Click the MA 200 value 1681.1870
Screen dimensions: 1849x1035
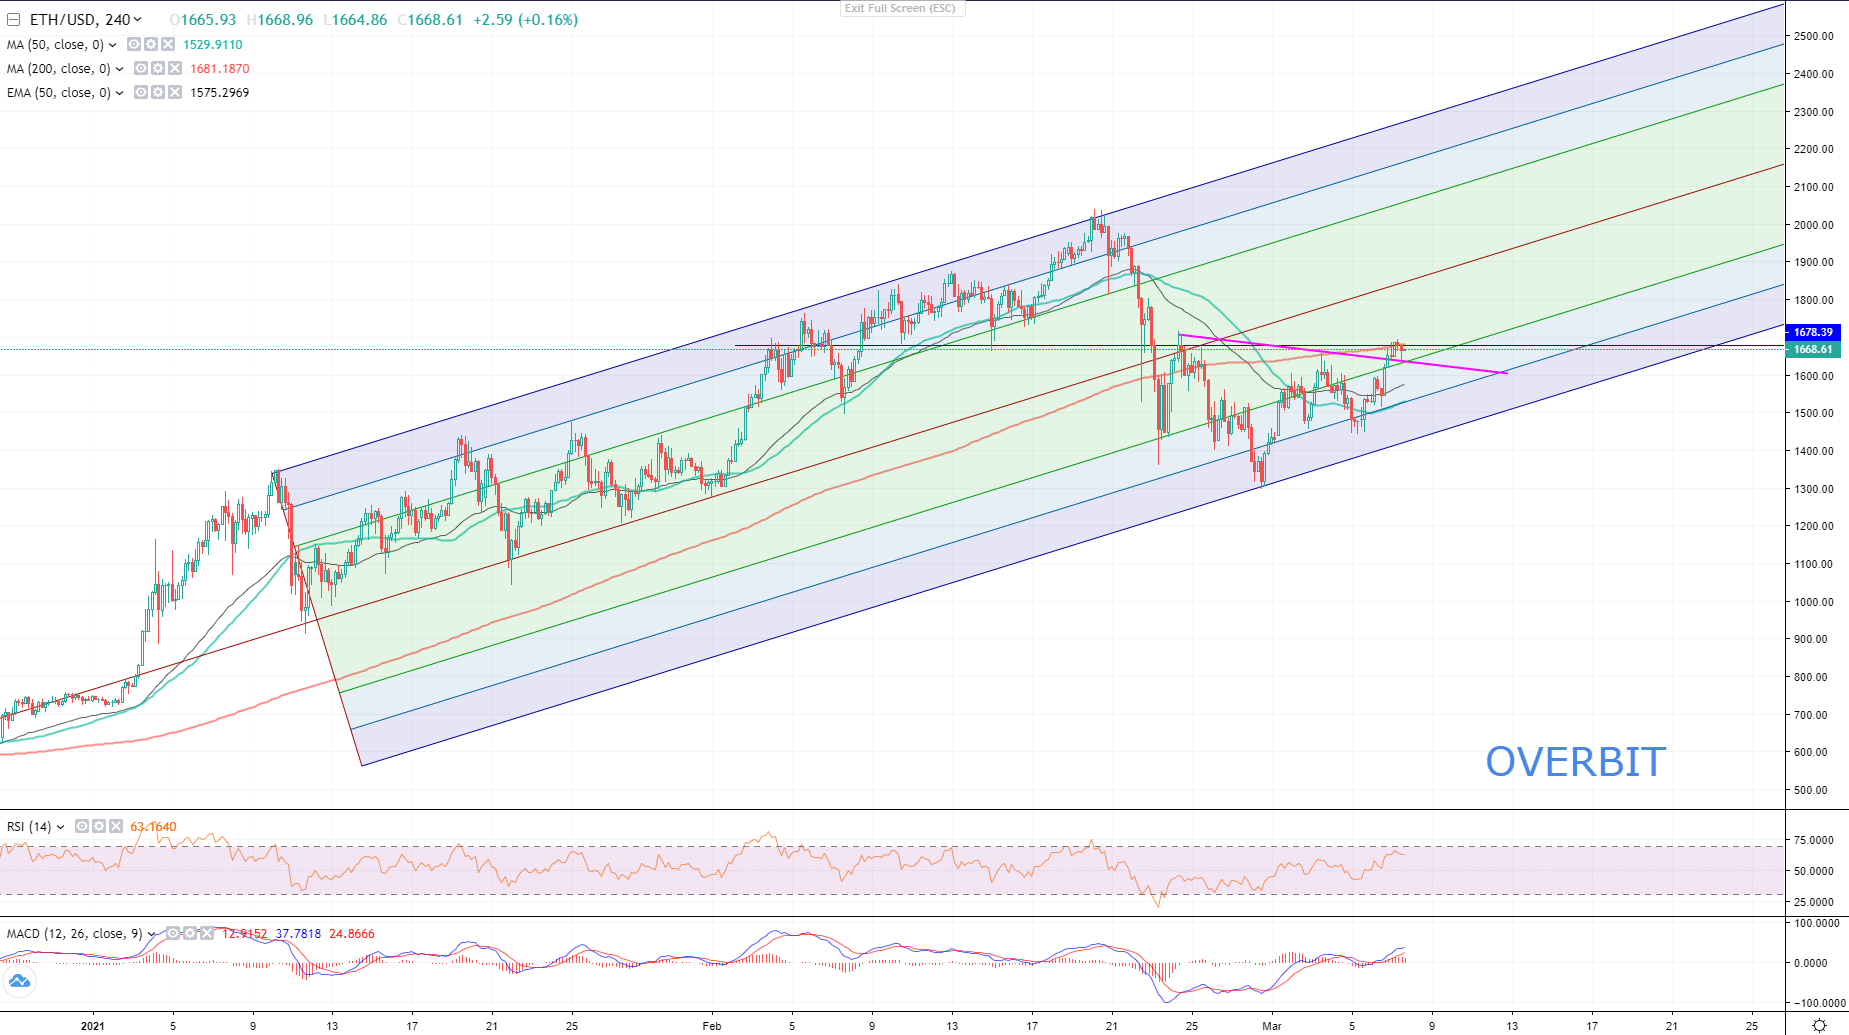(220, 69)
